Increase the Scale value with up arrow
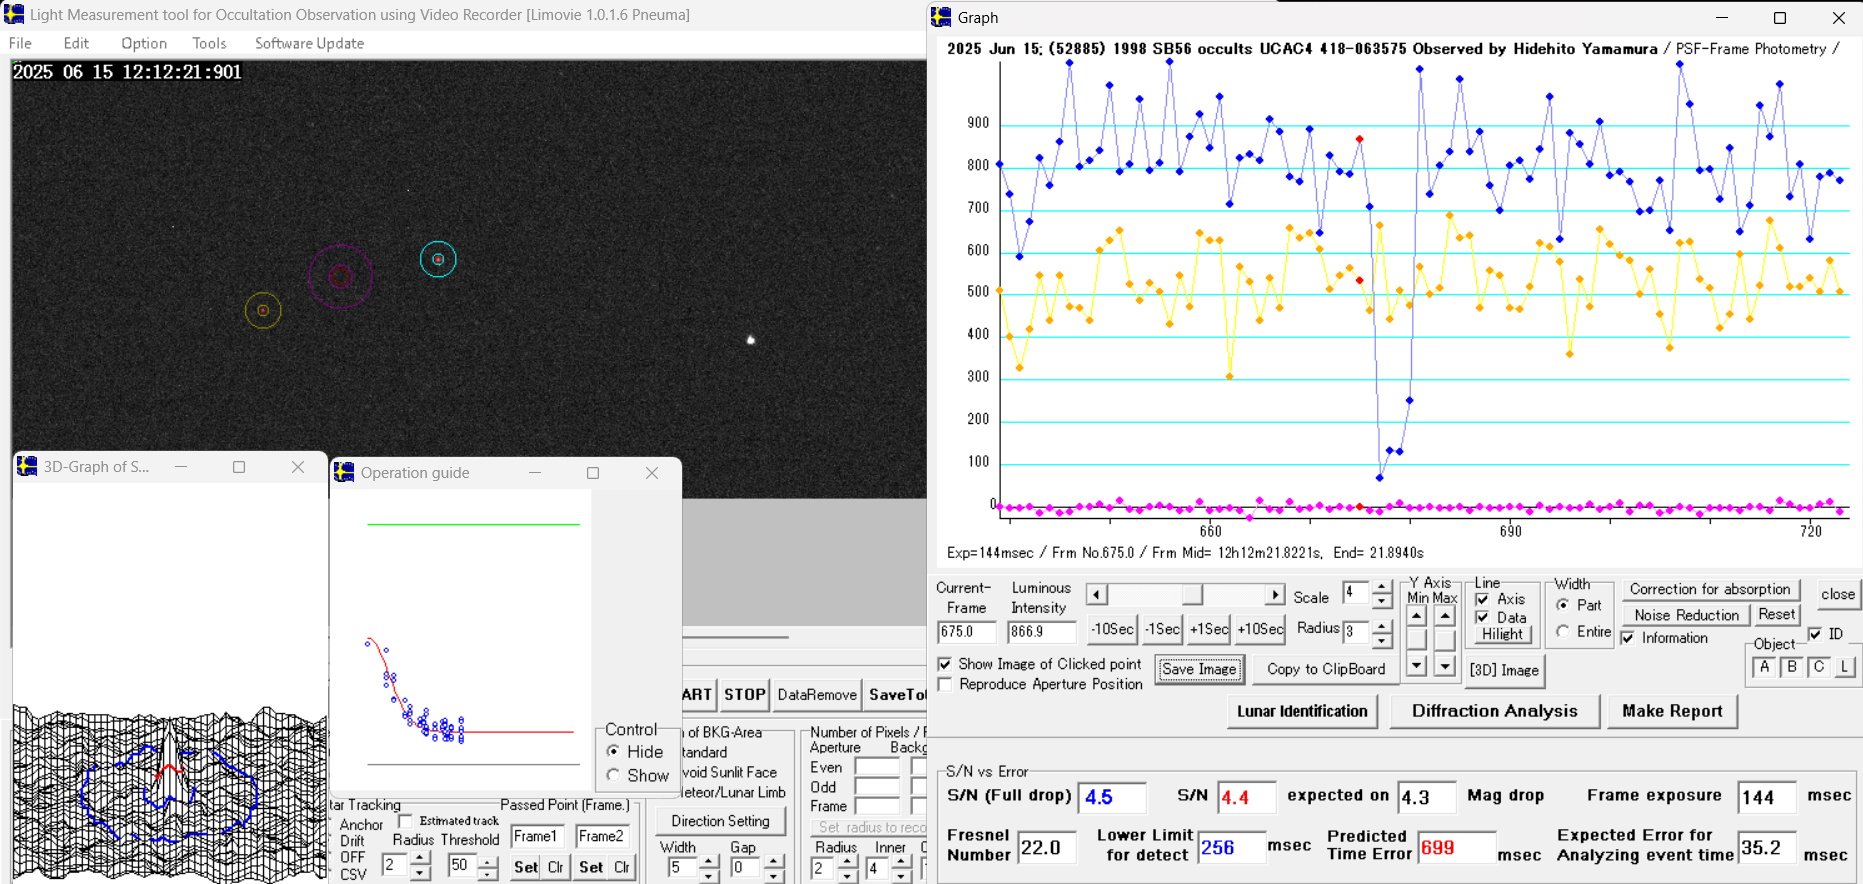This screenshot has height=884, width=1863. (x=1382, y=587)
